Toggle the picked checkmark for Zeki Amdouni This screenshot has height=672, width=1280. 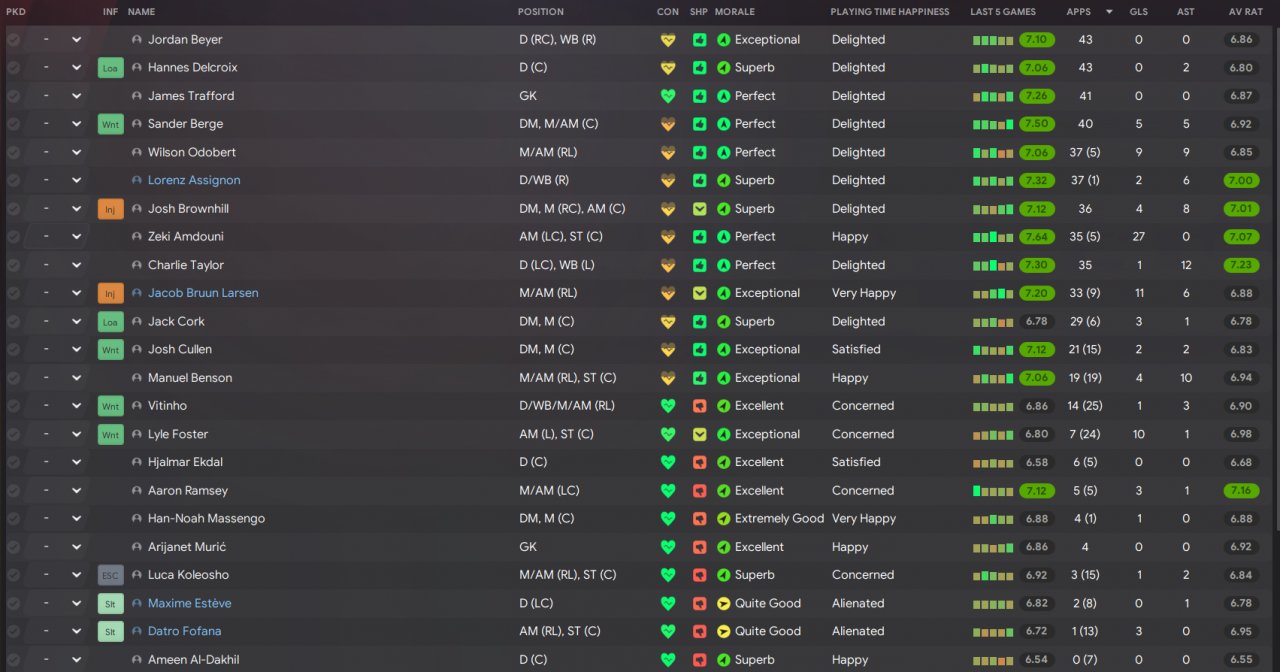14,237
